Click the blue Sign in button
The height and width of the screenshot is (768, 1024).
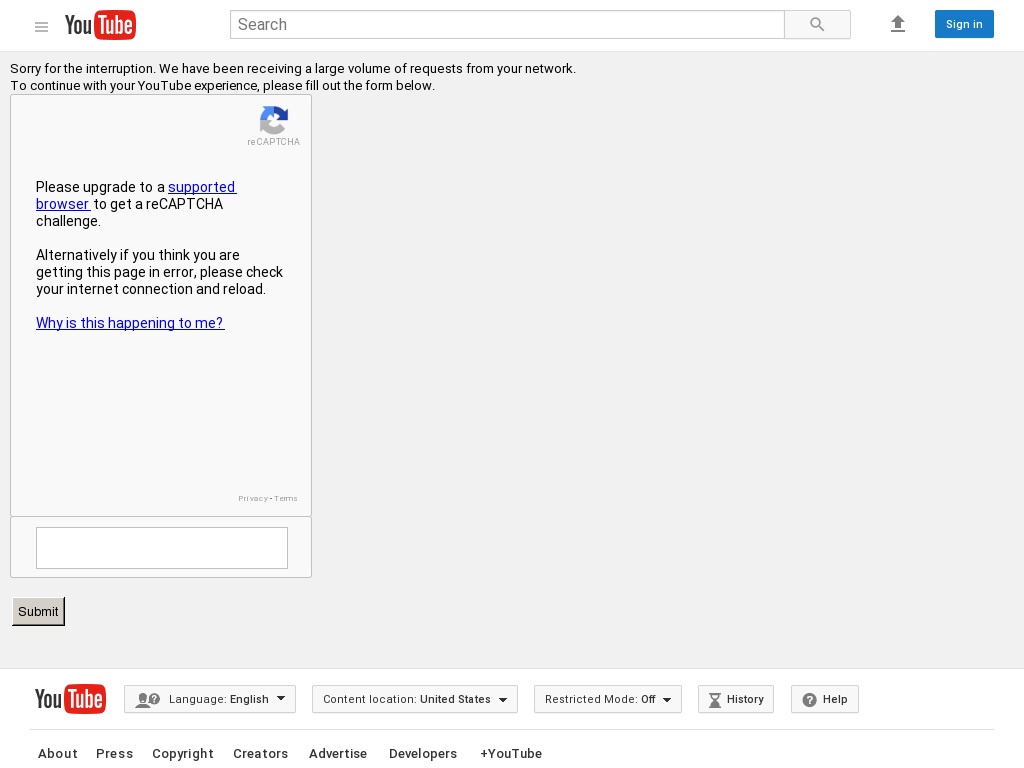point(963,24)
